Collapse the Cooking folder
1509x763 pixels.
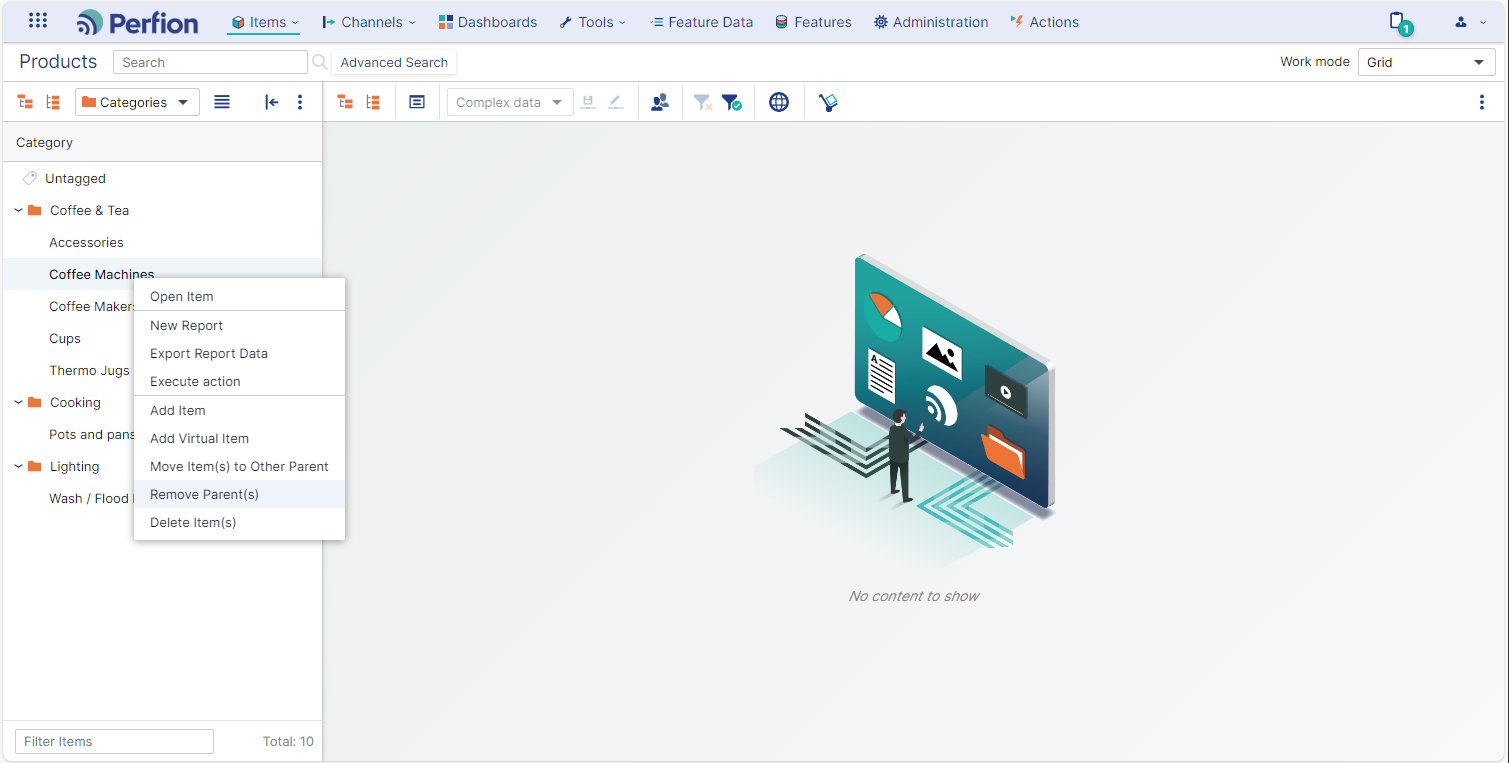pyautogui.click(x=18, y=402)
